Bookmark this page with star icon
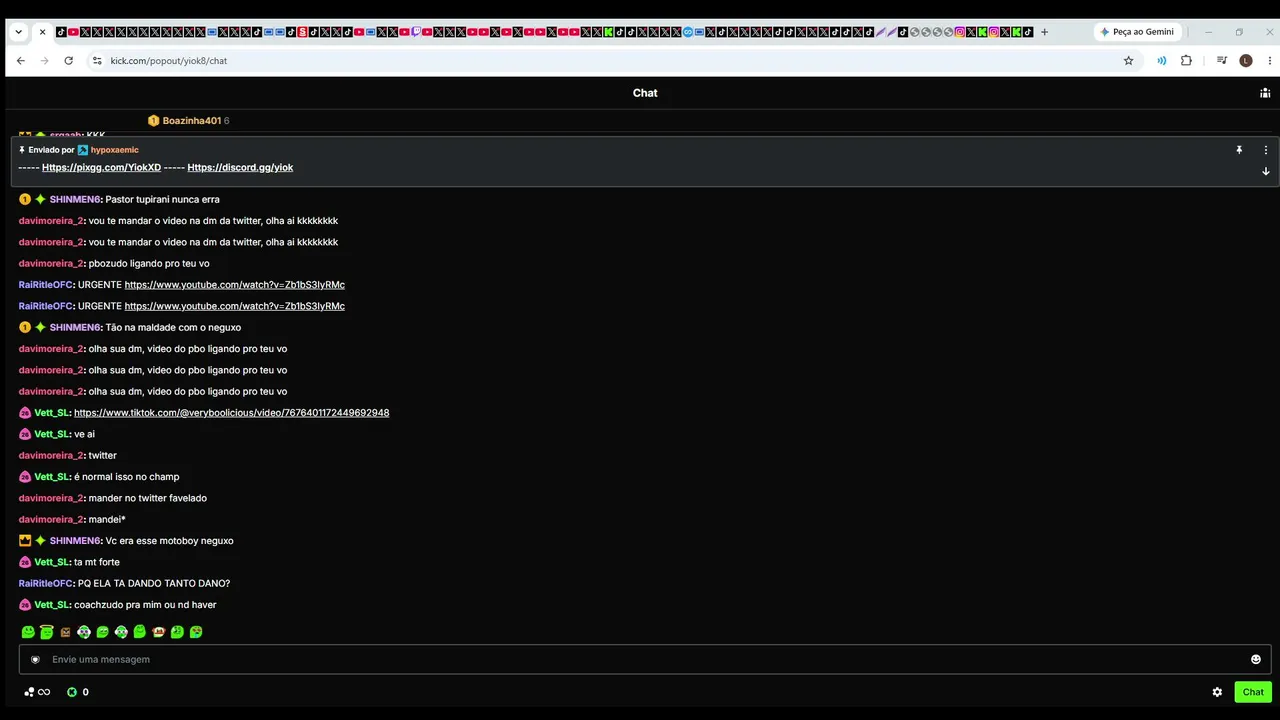The height and width of the screenshot is (720, 1280). point(1129,60)
